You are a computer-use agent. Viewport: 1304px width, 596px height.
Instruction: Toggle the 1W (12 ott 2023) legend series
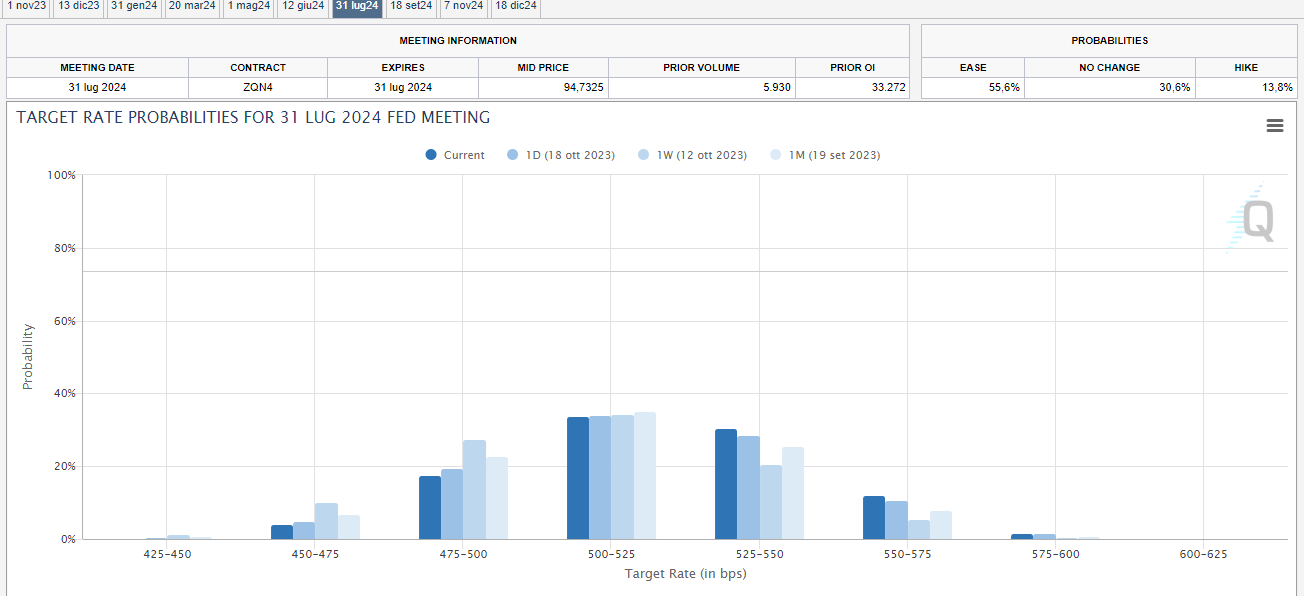(692, 155)
